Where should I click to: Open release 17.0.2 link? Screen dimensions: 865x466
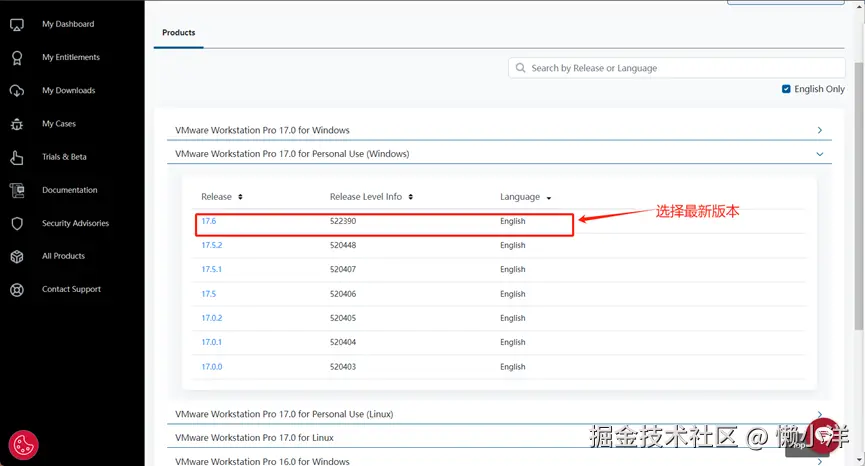pyautogui.click(x=212, y=318)
